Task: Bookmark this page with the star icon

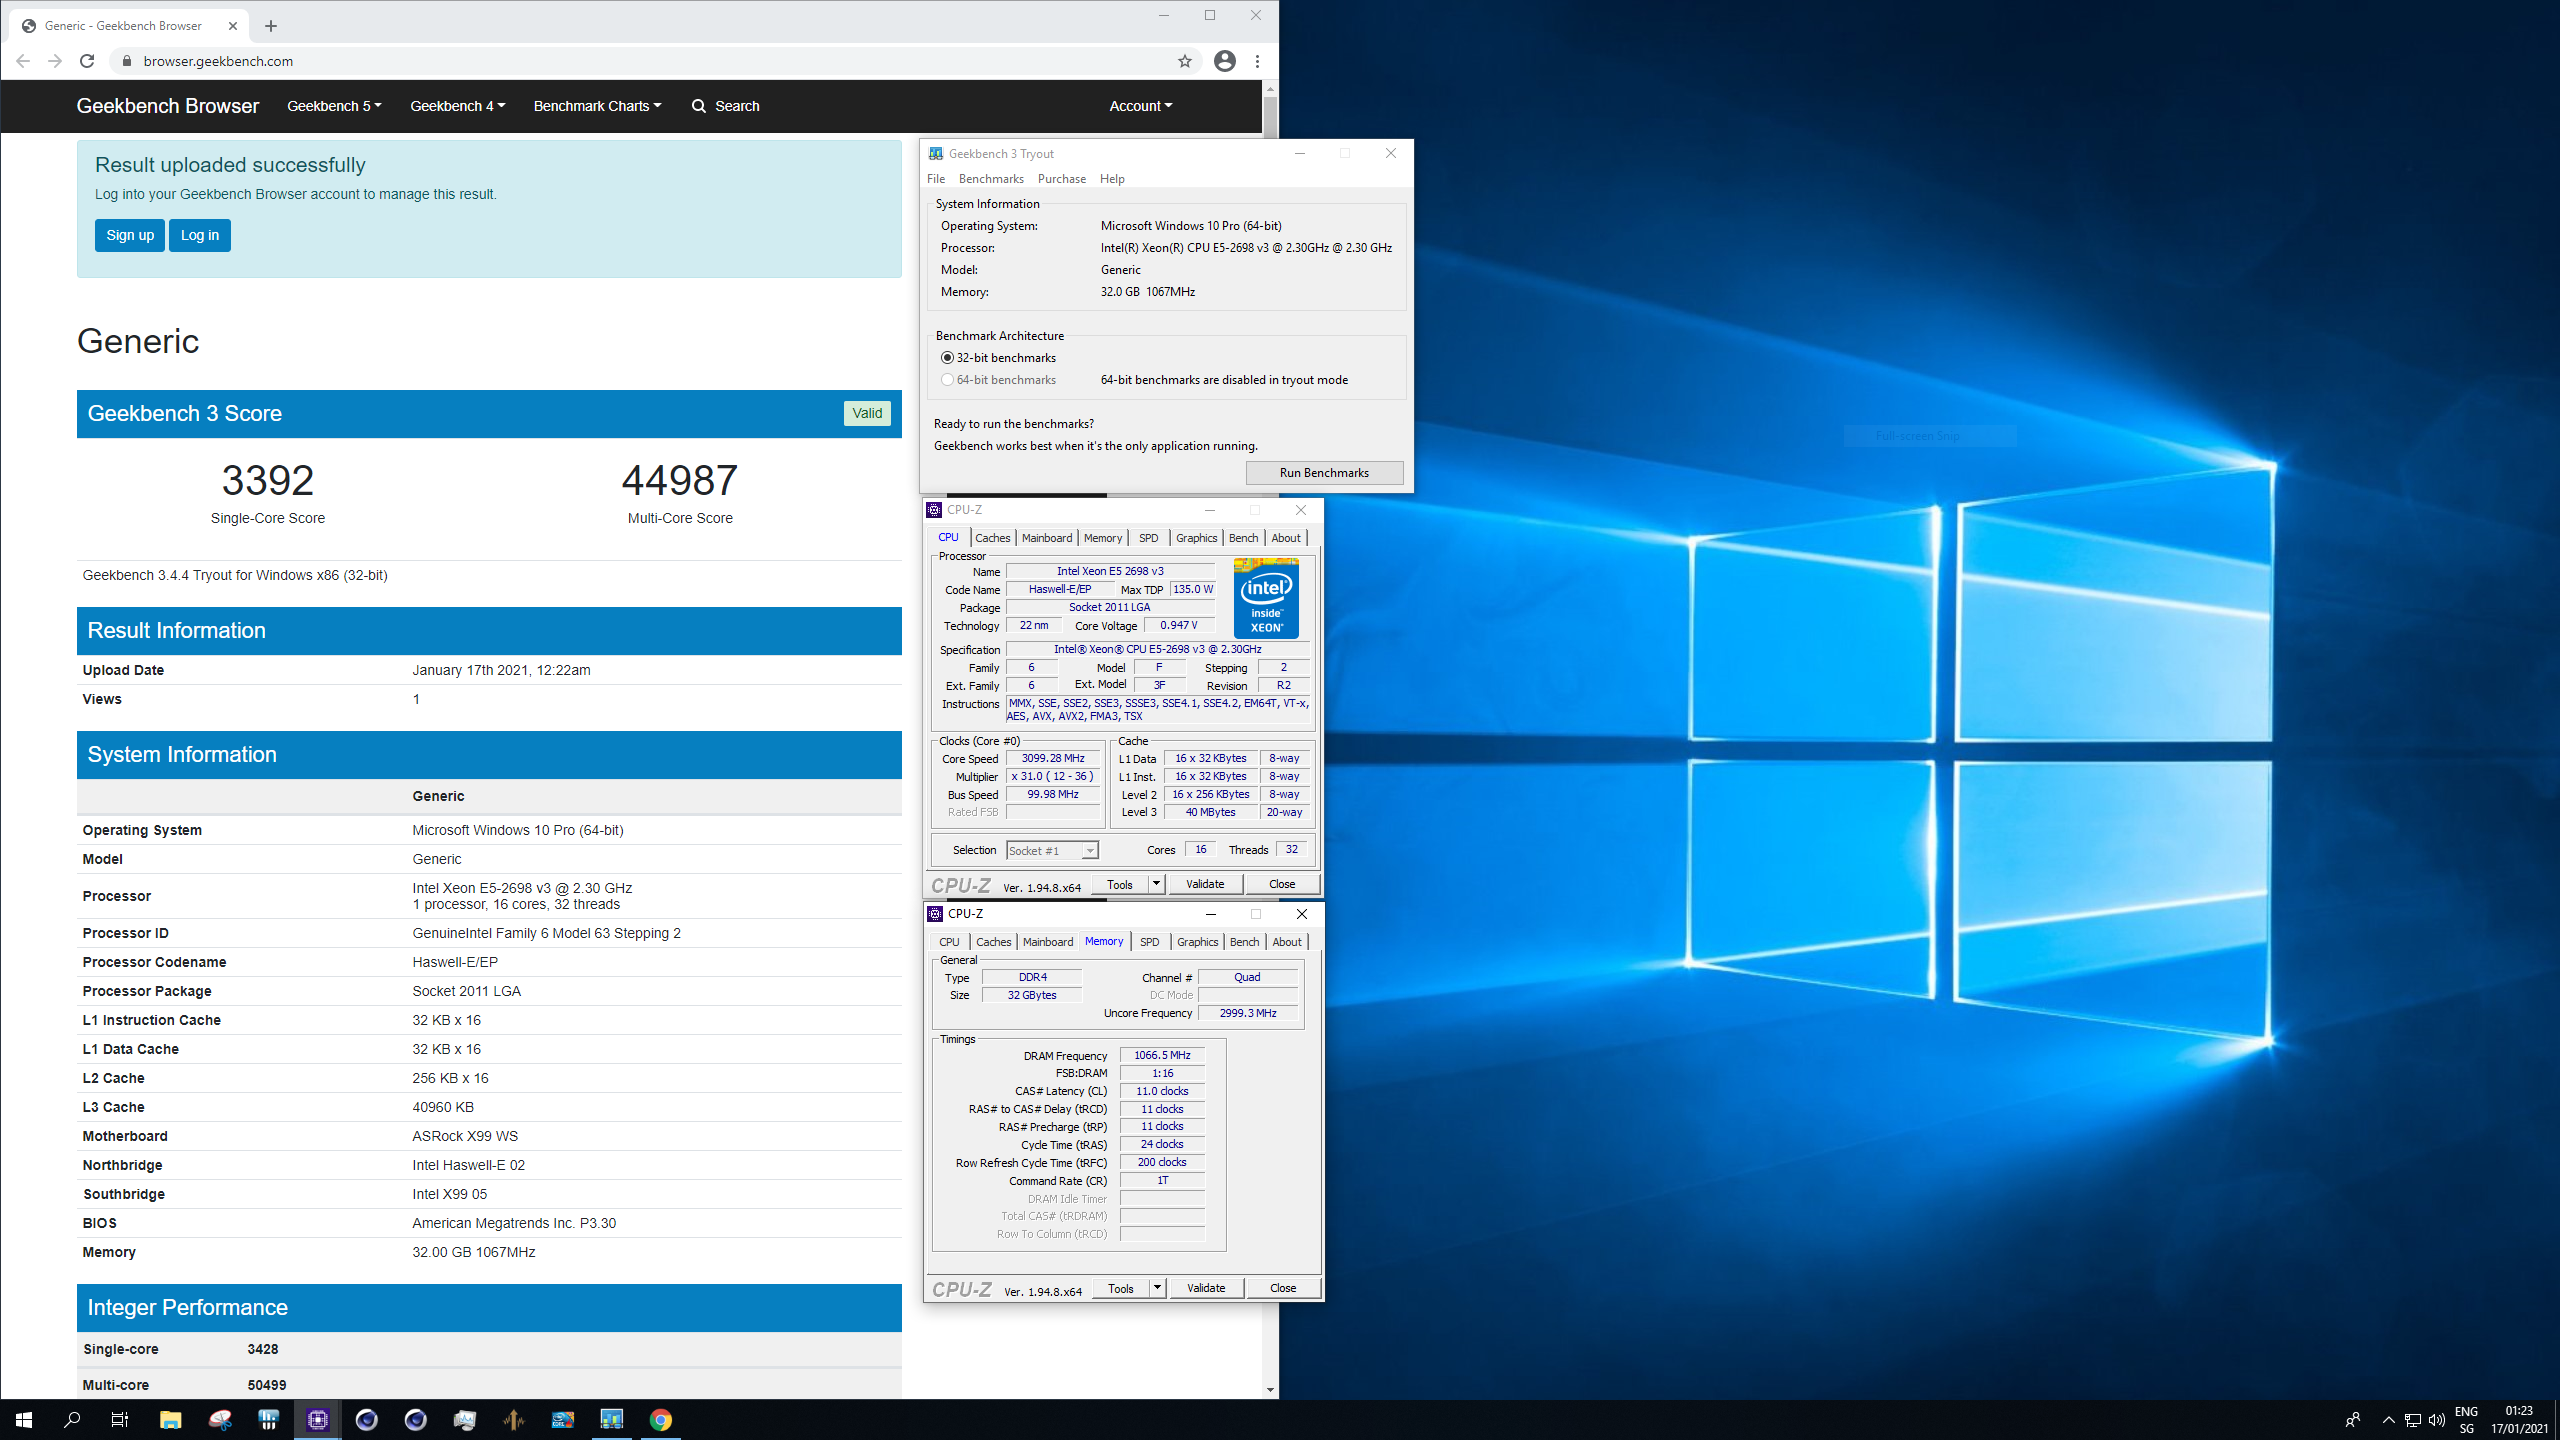Action: pyautogui.click(x=1185, y=61)
